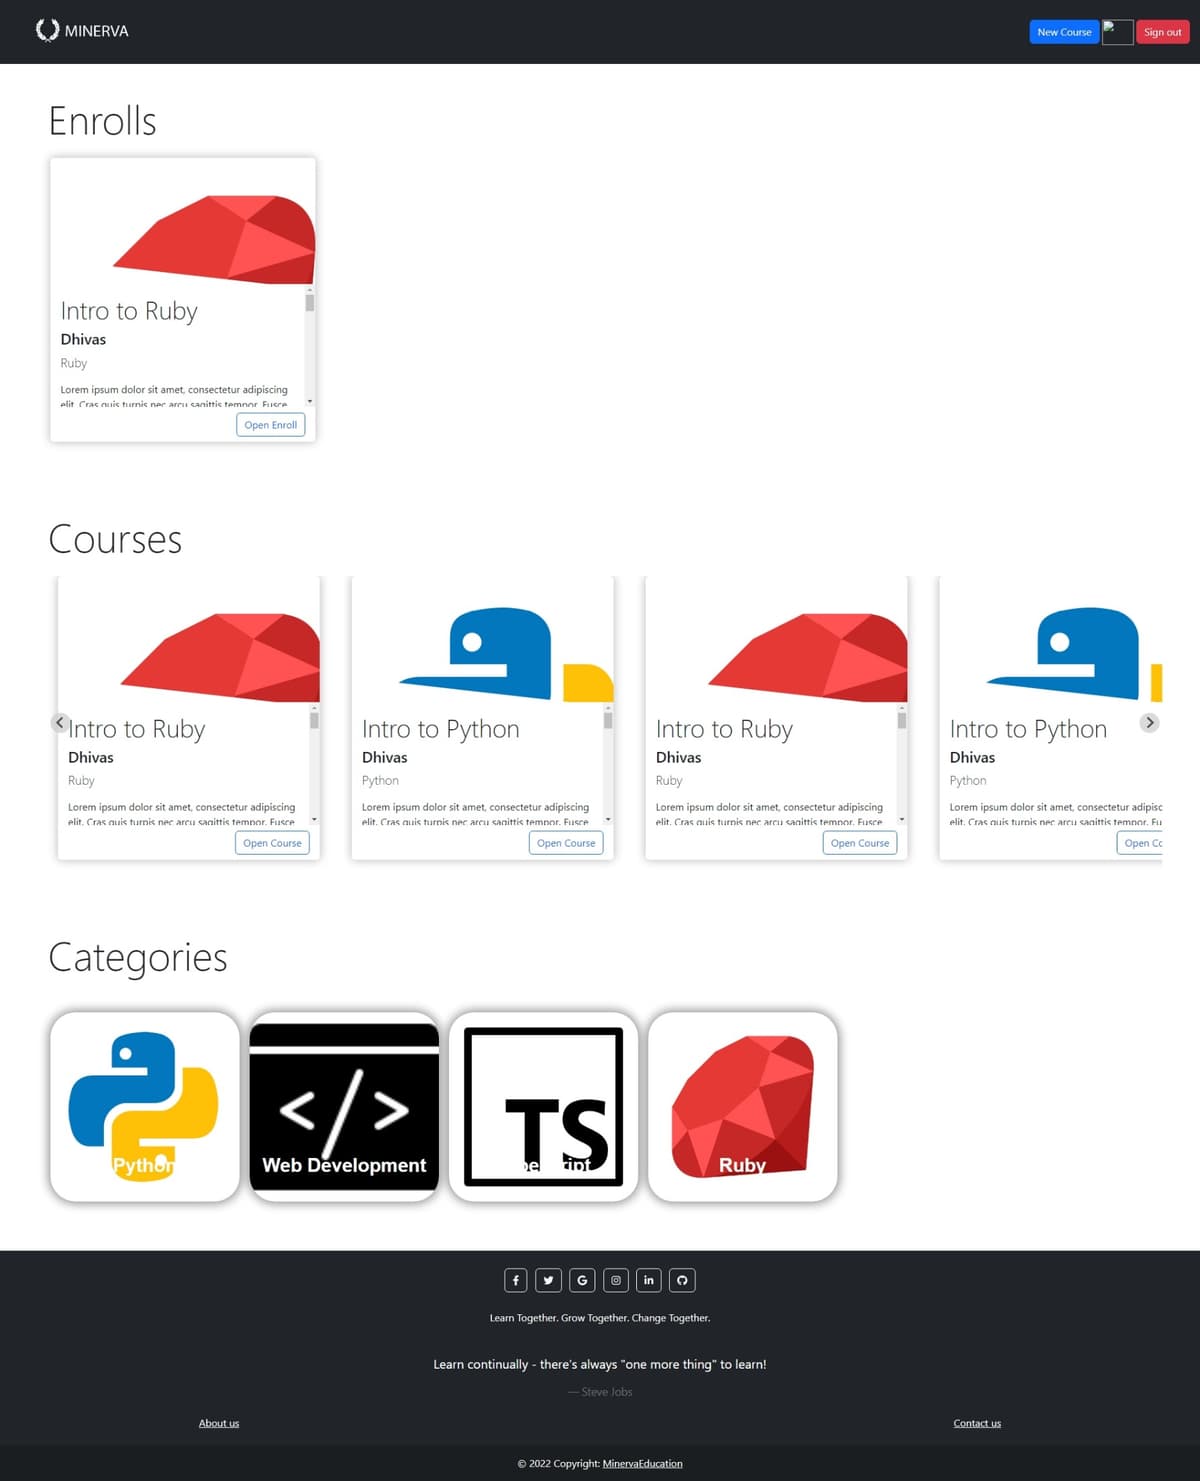The width and height of the screenshot is (1200, 1481).
Task: Open Enroll for Intro to Ruby
Action: pyautogui.click(x=270, y=424)
